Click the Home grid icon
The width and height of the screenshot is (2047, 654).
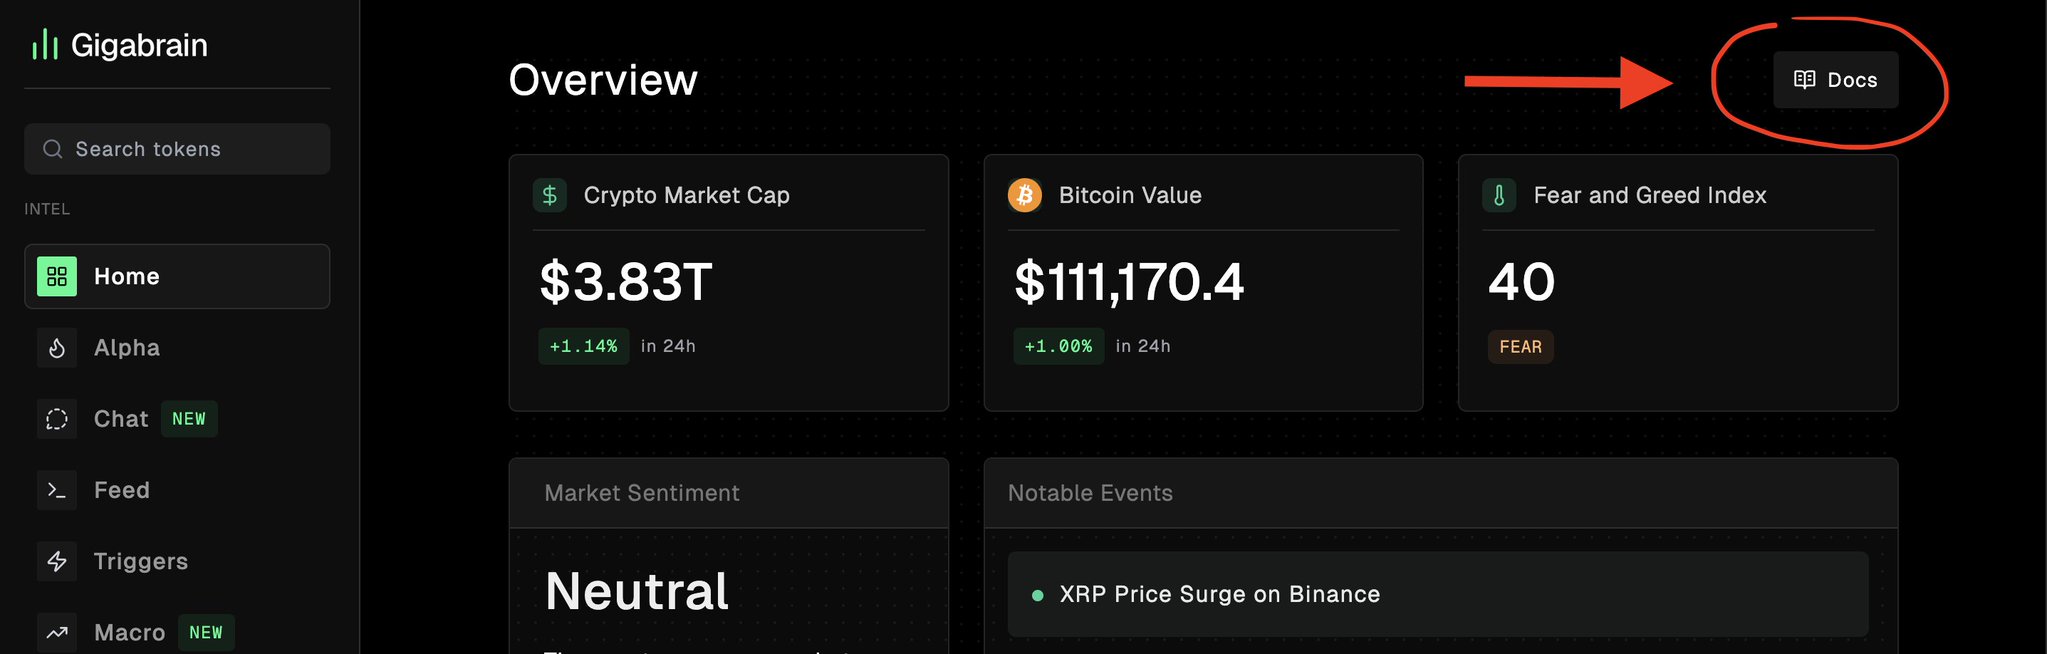coord(57,276)
